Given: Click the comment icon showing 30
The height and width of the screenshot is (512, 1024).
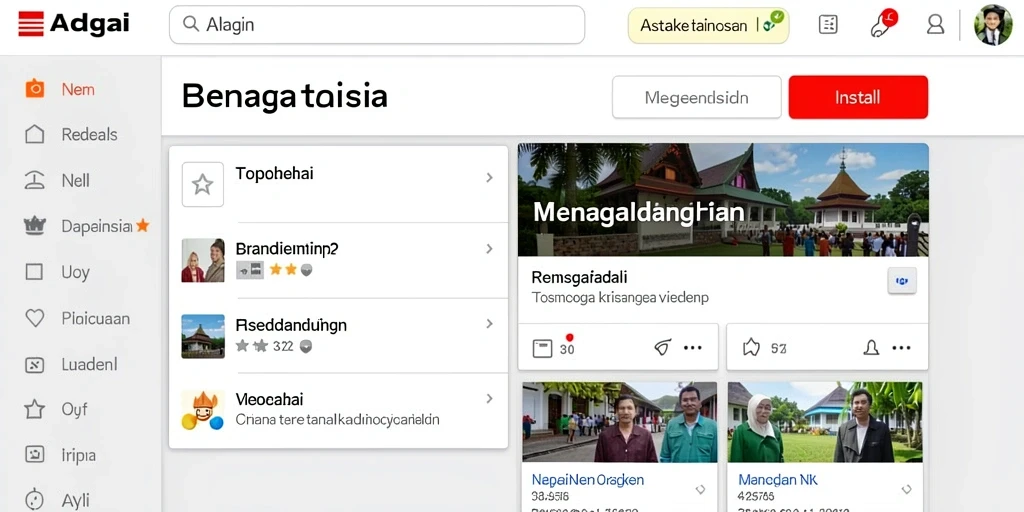Looking at the screenshot, I should tap(542, 349).
